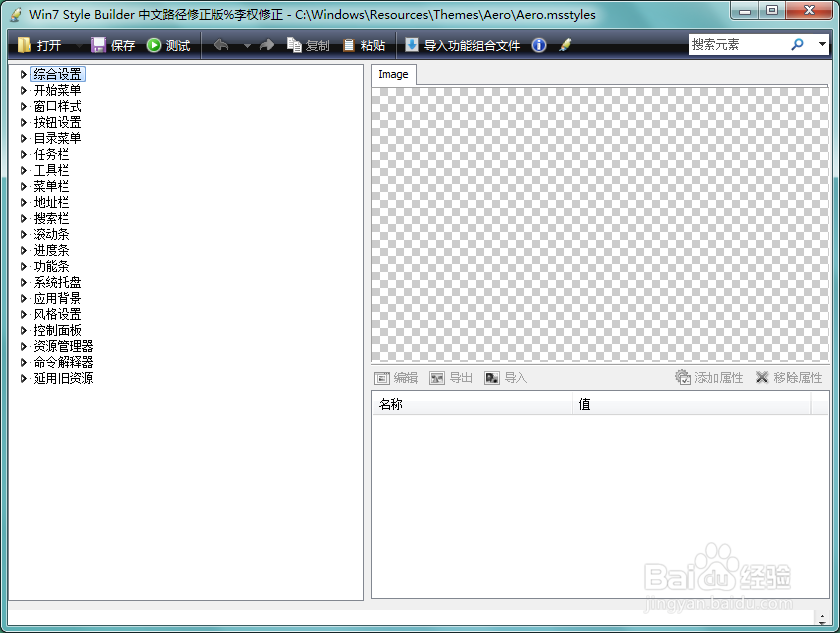Image resolution: width=840 pixels, height=633 pixels.
Task: Expand the 任务栏 tree node
Action: click(24, 154)
